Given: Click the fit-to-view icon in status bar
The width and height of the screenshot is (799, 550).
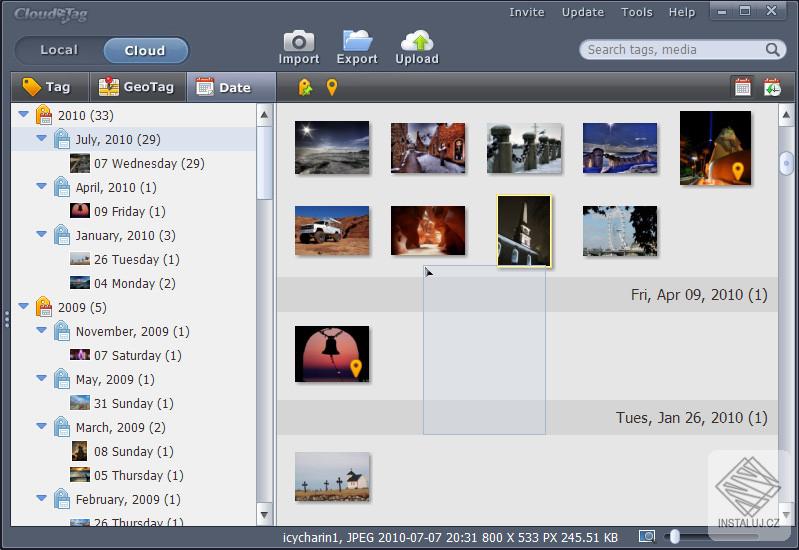Looking at the screenshot, I should (647, 536).
